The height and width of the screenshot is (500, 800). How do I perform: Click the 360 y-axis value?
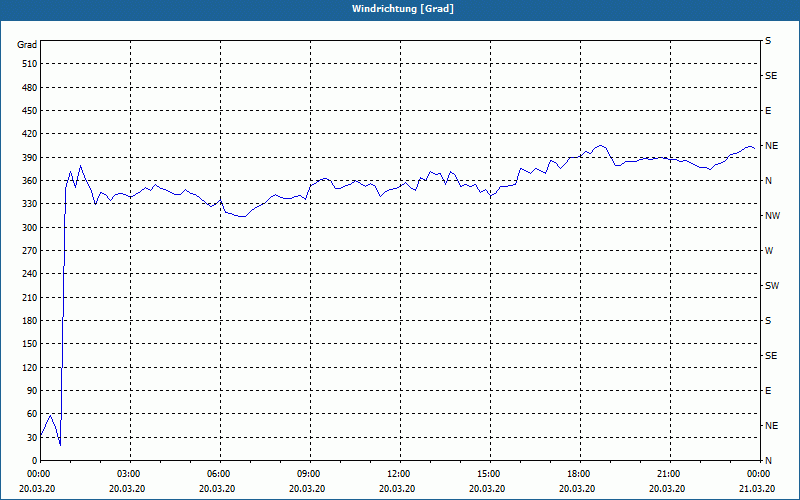30,181
